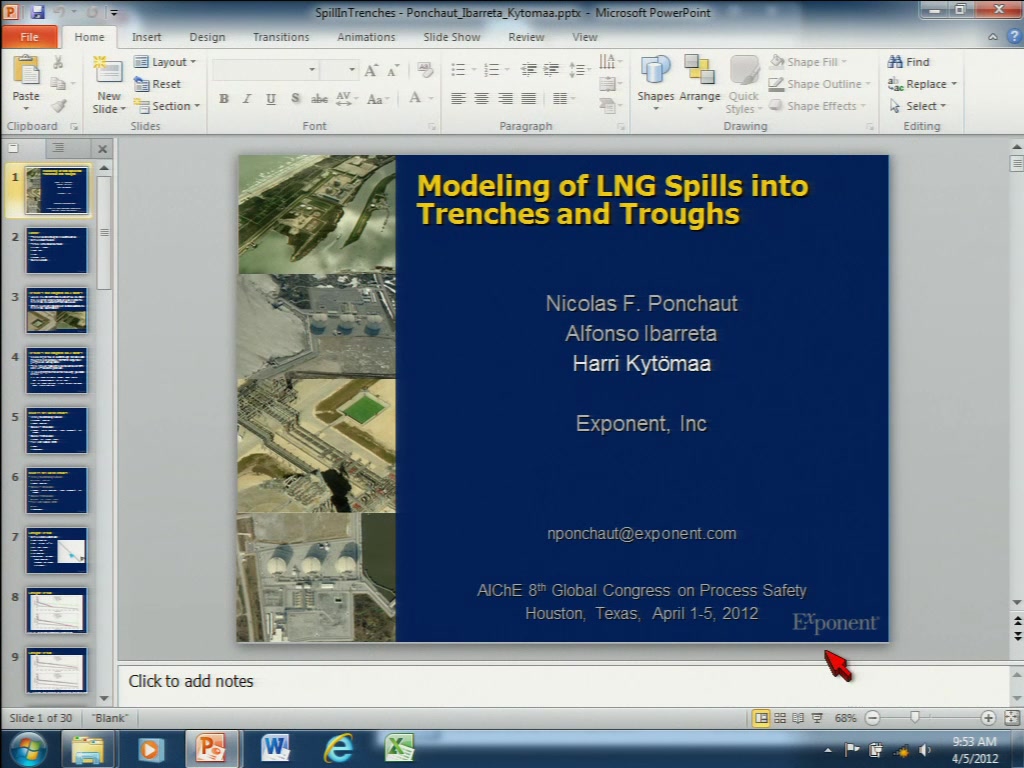Open the font size combo box

point(340,69)
